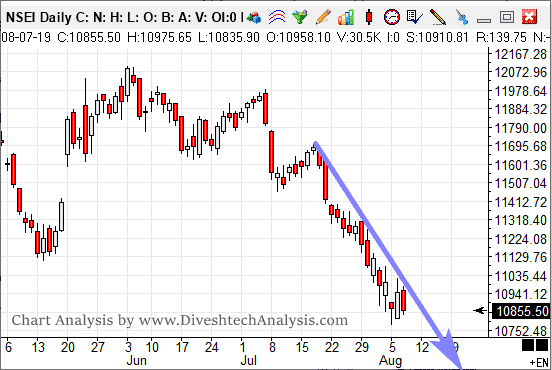Minimize the NSEI chart window
The height and width of the screenshot is (370, 552).
pyautogui.click(x=484, y=20)
